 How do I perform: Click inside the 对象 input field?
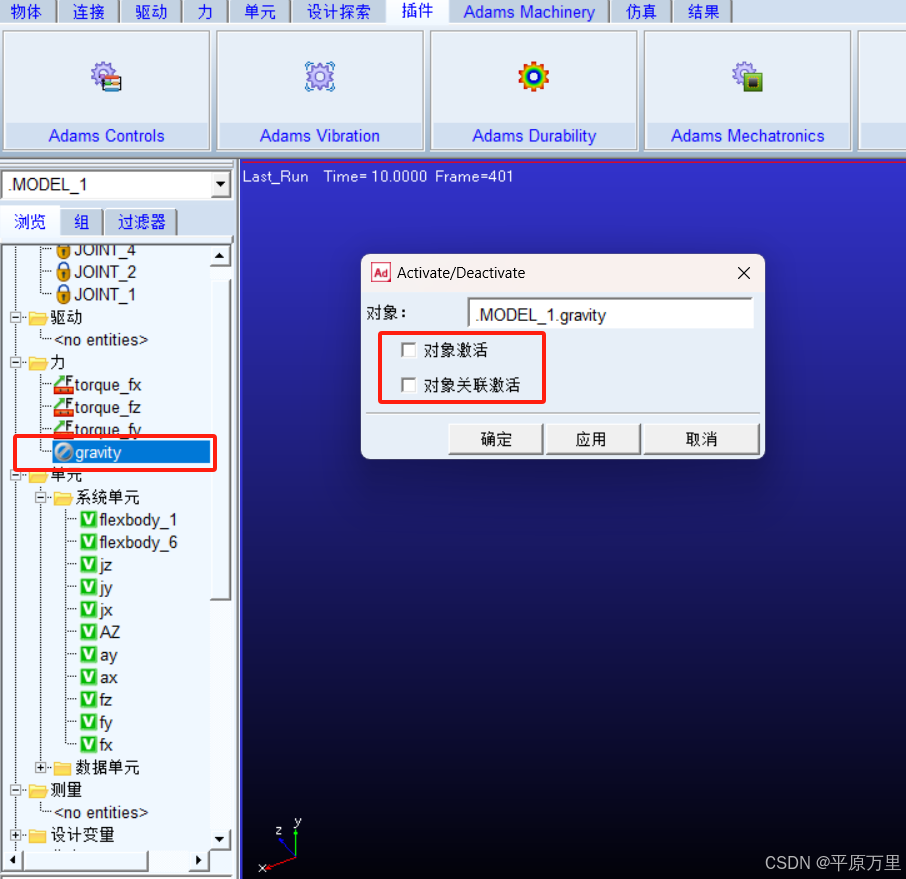610,313
